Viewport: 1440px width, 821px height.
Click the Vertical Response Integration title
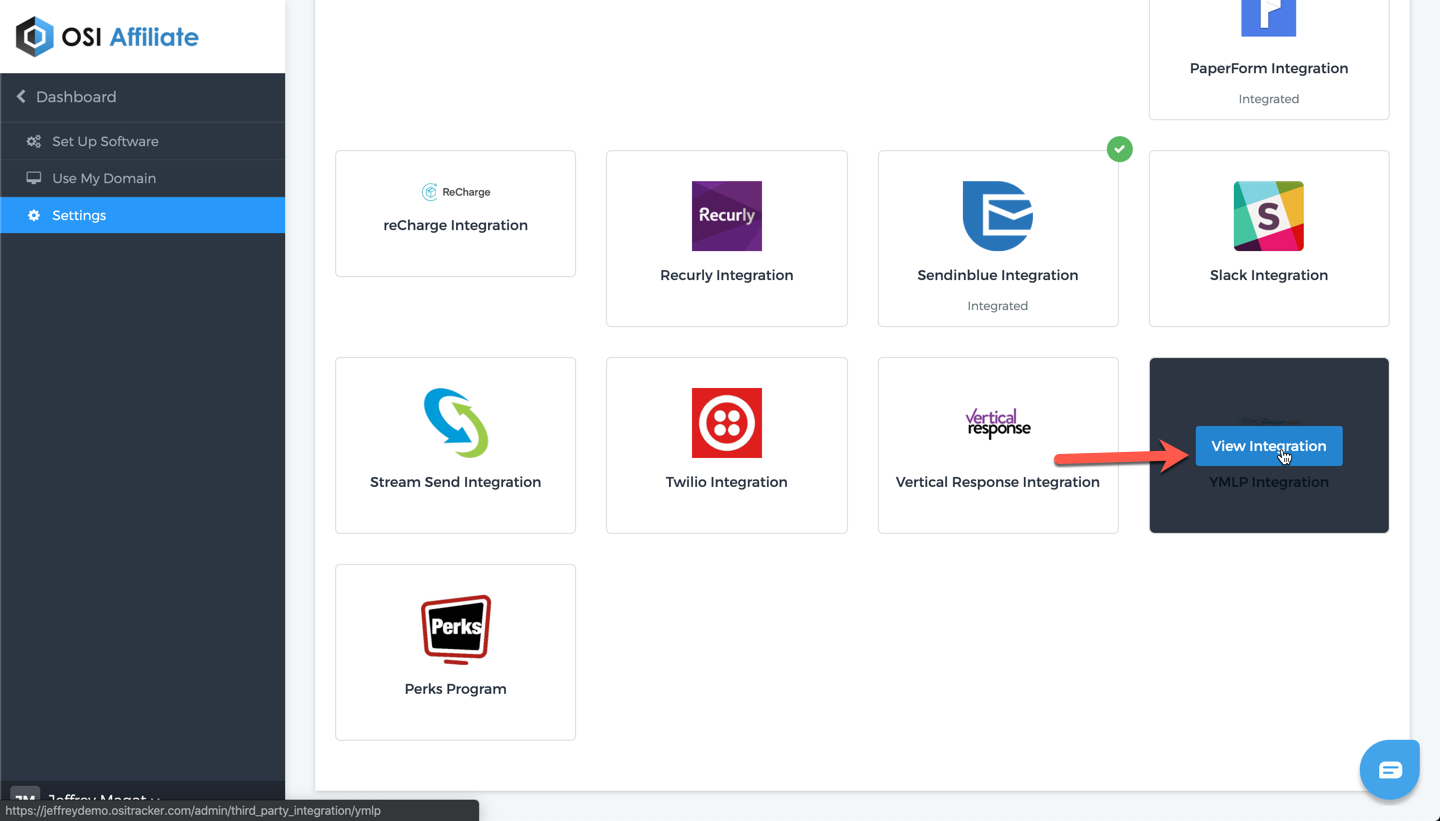(998, 482)
